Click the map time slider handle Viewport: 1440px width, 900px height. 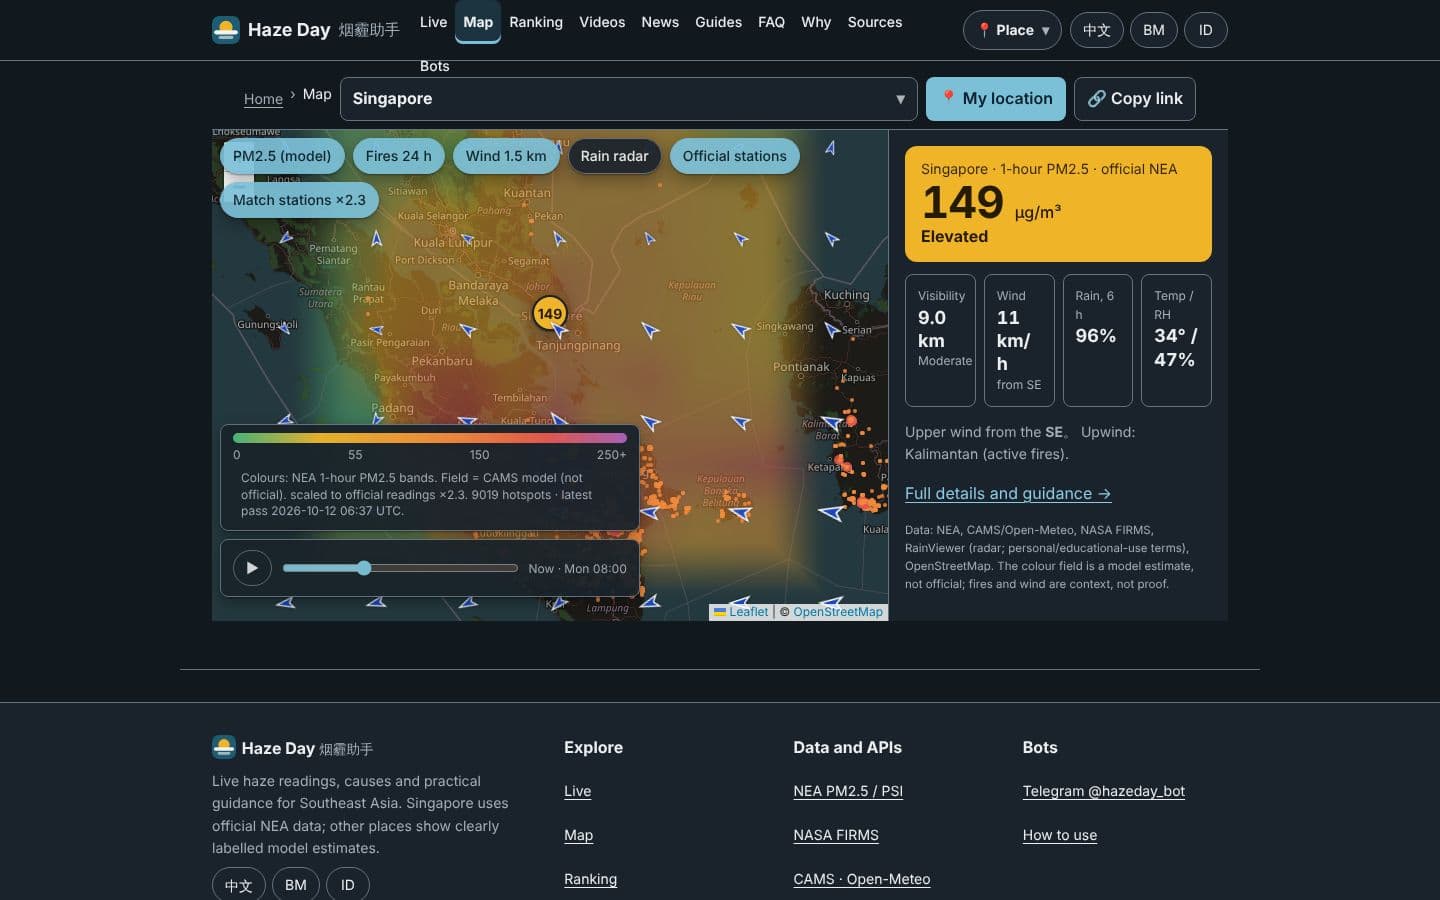[364, 568]
